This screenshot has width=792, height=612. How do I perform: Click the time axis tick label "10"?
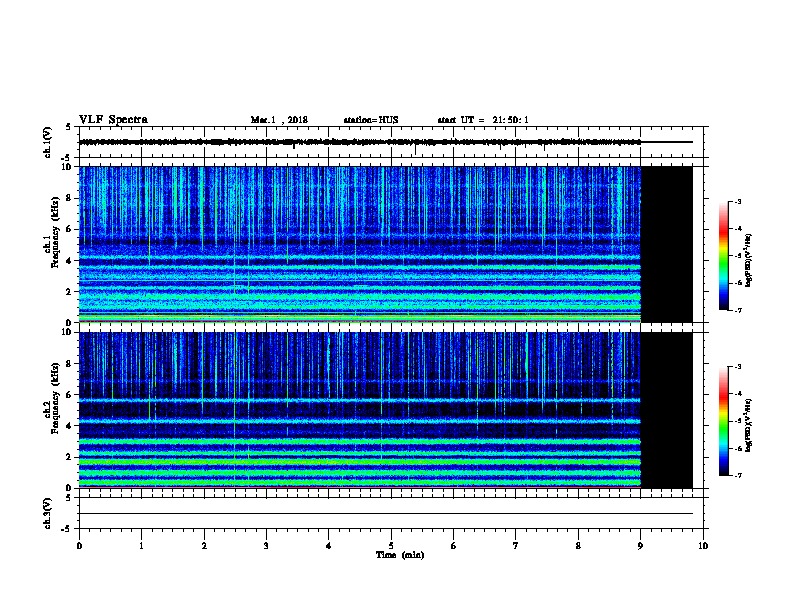703,545
